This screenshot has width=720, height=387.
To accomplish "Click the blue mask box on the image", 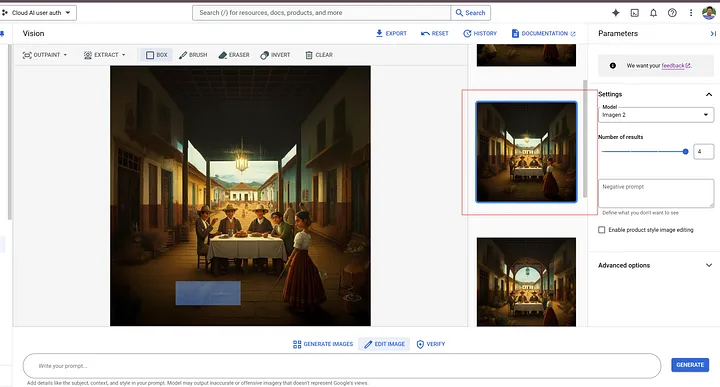I will 208,293.
